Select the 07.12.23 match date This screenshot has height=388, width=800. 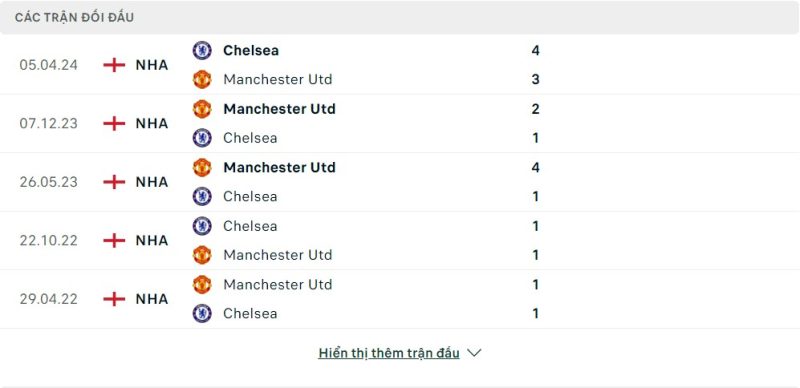(48, 124)
